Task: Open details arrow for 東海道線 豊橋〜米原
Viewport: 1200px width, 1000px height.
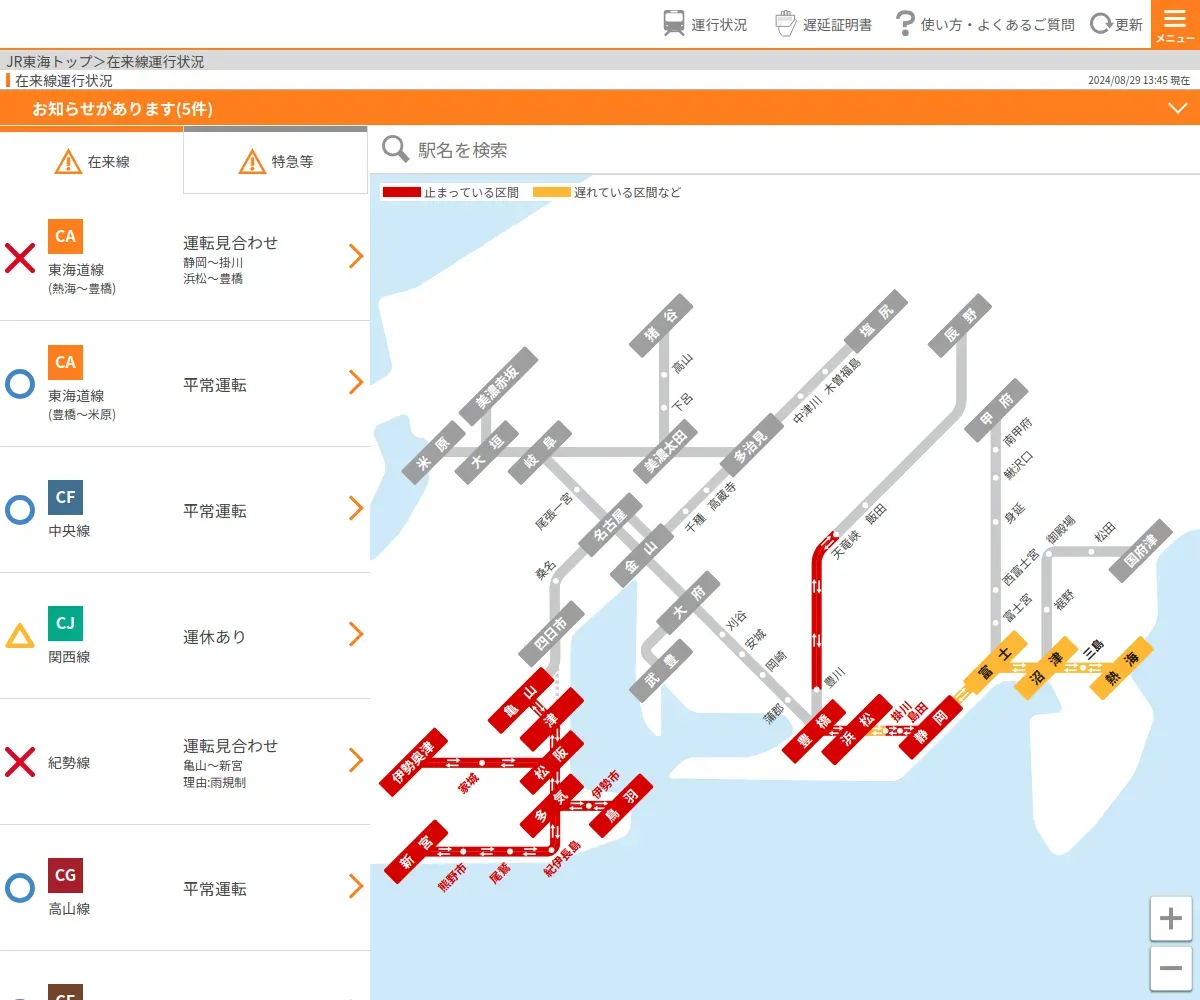Action: pos(355,382)
